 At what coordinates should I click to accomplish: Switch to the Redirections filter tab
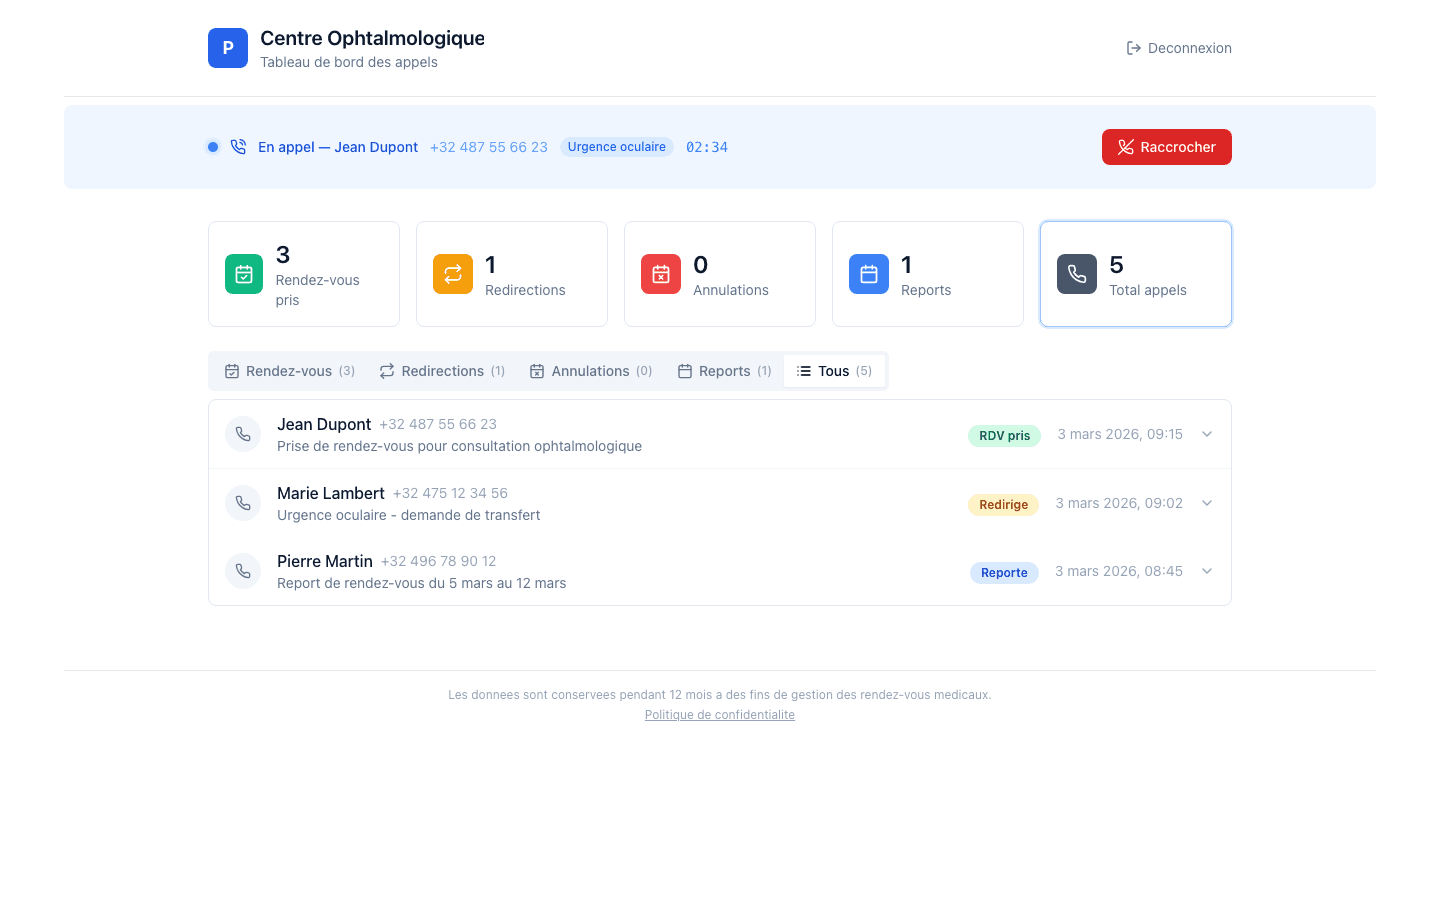pyautogui.click(x=442, y=370)
